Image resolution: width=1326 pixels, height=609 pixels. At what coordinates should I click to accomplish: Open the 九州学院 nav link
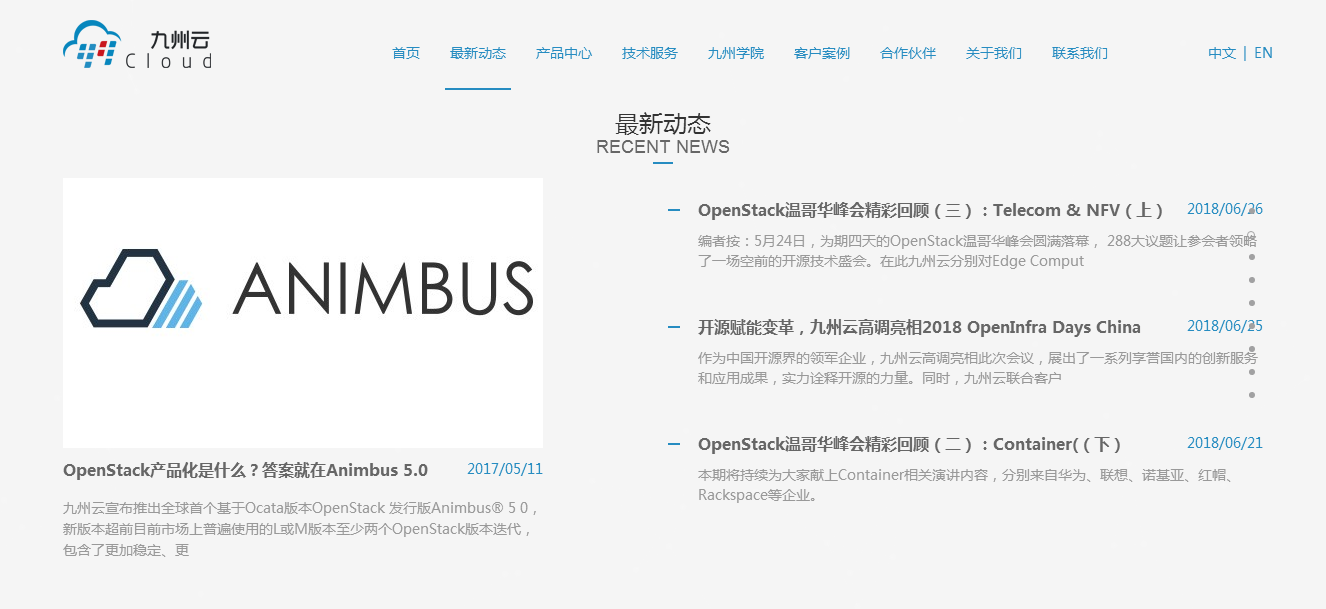[736, 53]
